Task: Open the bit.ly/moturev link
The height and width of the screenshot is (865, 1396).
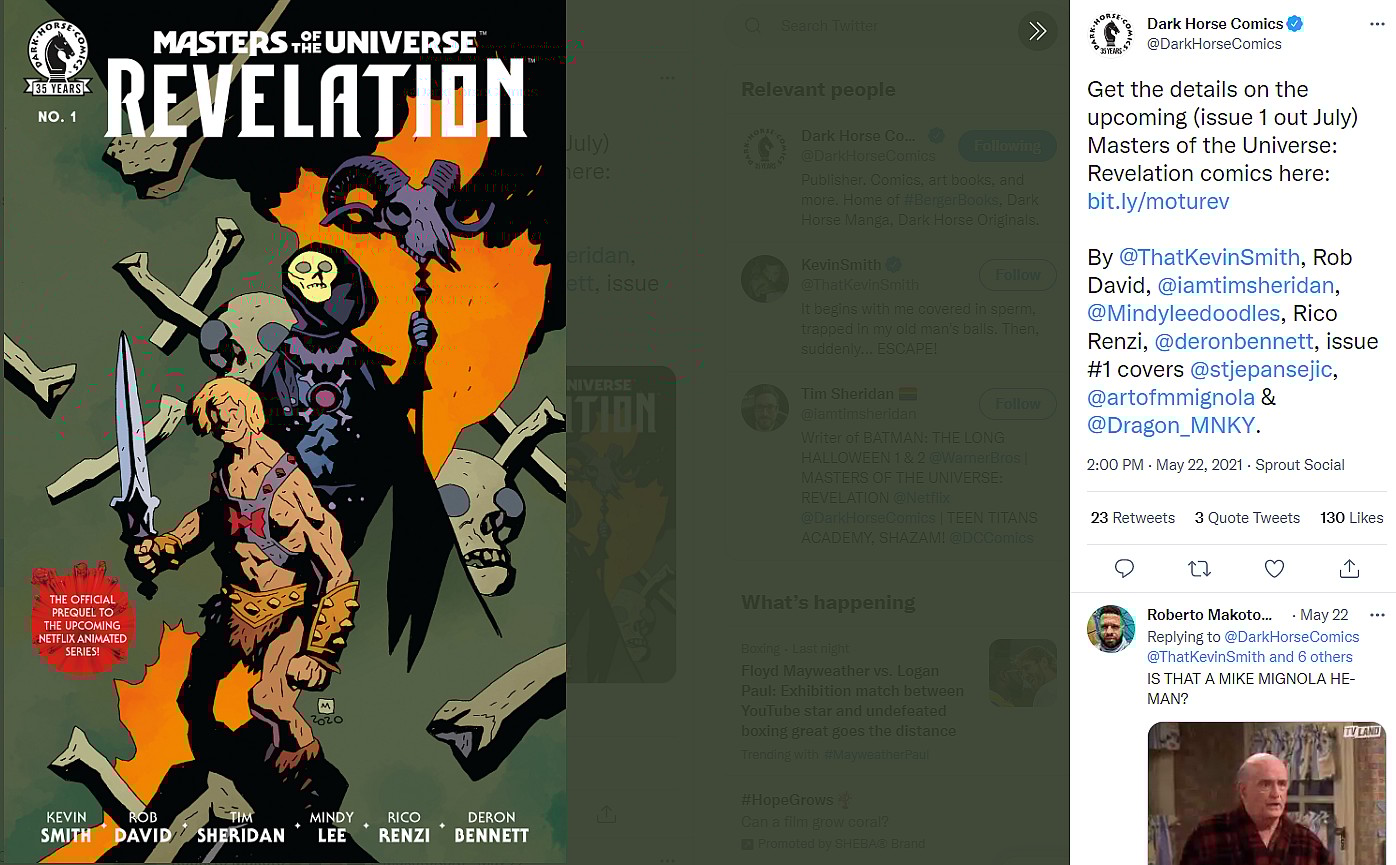Action: point(1158,201)
